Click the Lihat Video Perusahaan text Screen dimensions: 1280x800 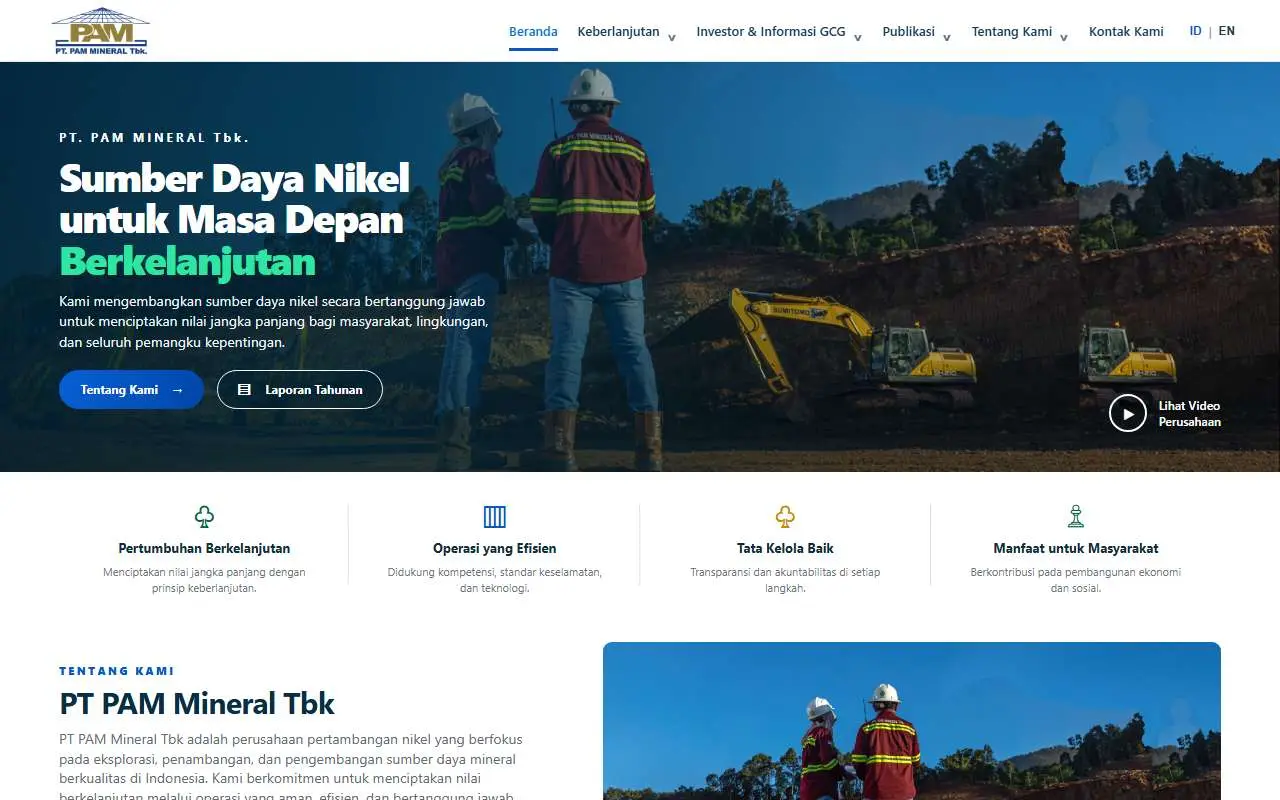tap(1190, 413)
